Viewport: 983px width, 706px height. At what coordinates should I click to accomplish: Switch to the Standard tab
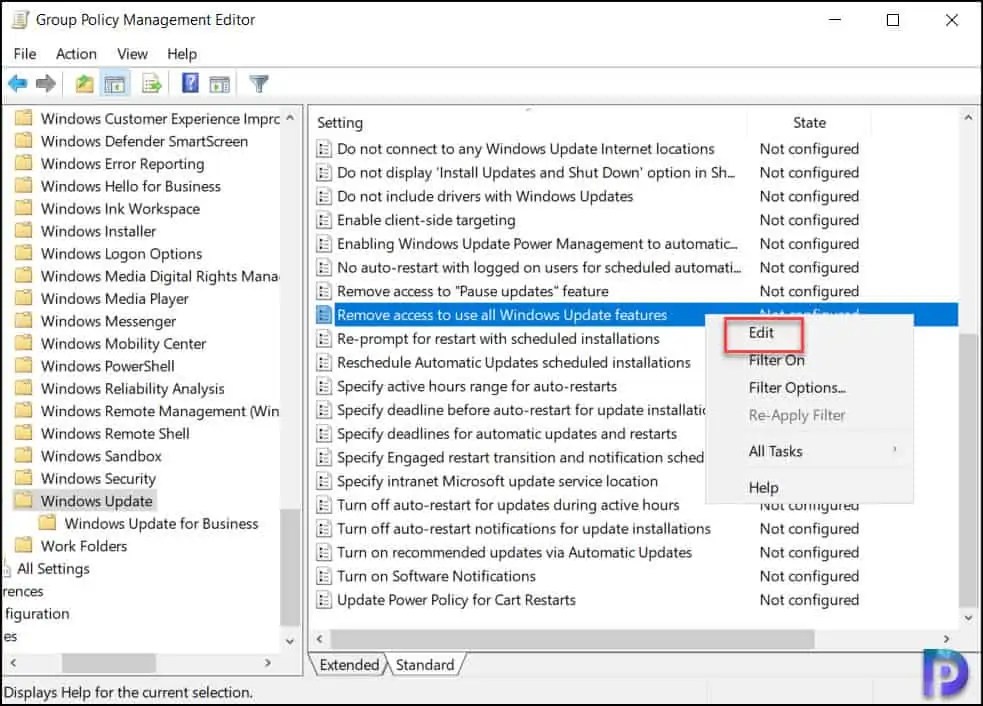(426, 664)
